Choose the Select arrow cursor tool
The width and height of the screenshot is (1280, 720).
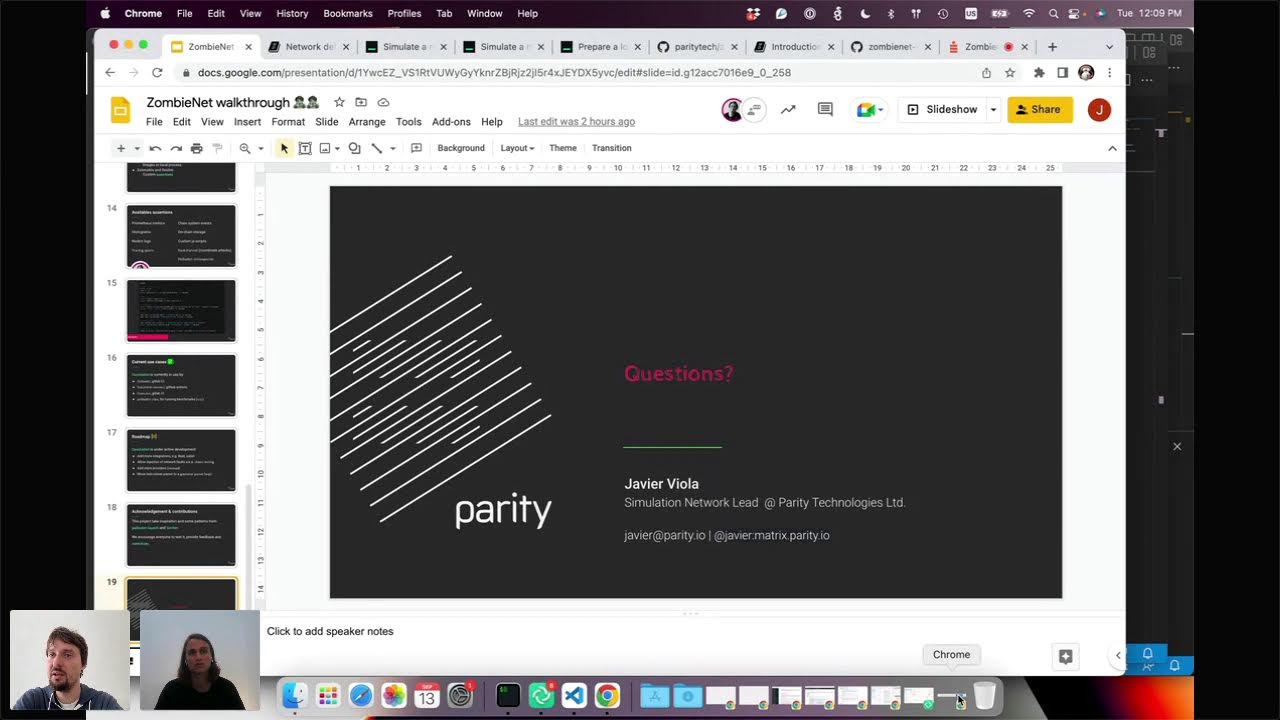tap(284, 148)
